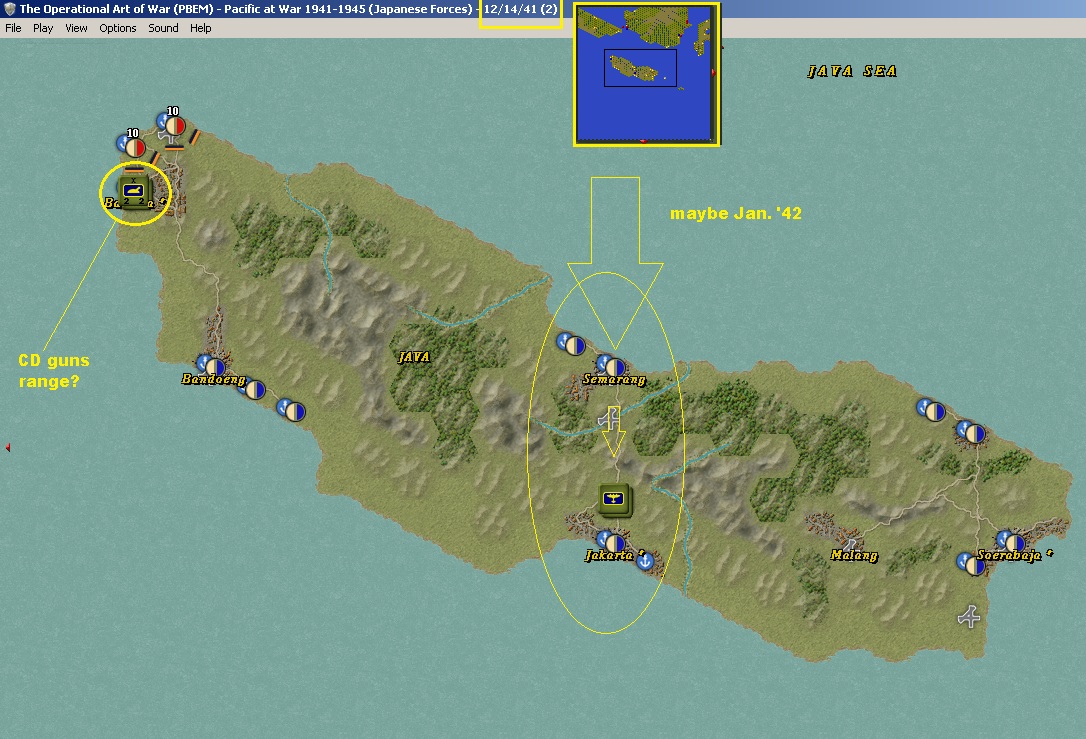Click the application icon in the title bar
The image size is (1086, 739).
point(9,9)
